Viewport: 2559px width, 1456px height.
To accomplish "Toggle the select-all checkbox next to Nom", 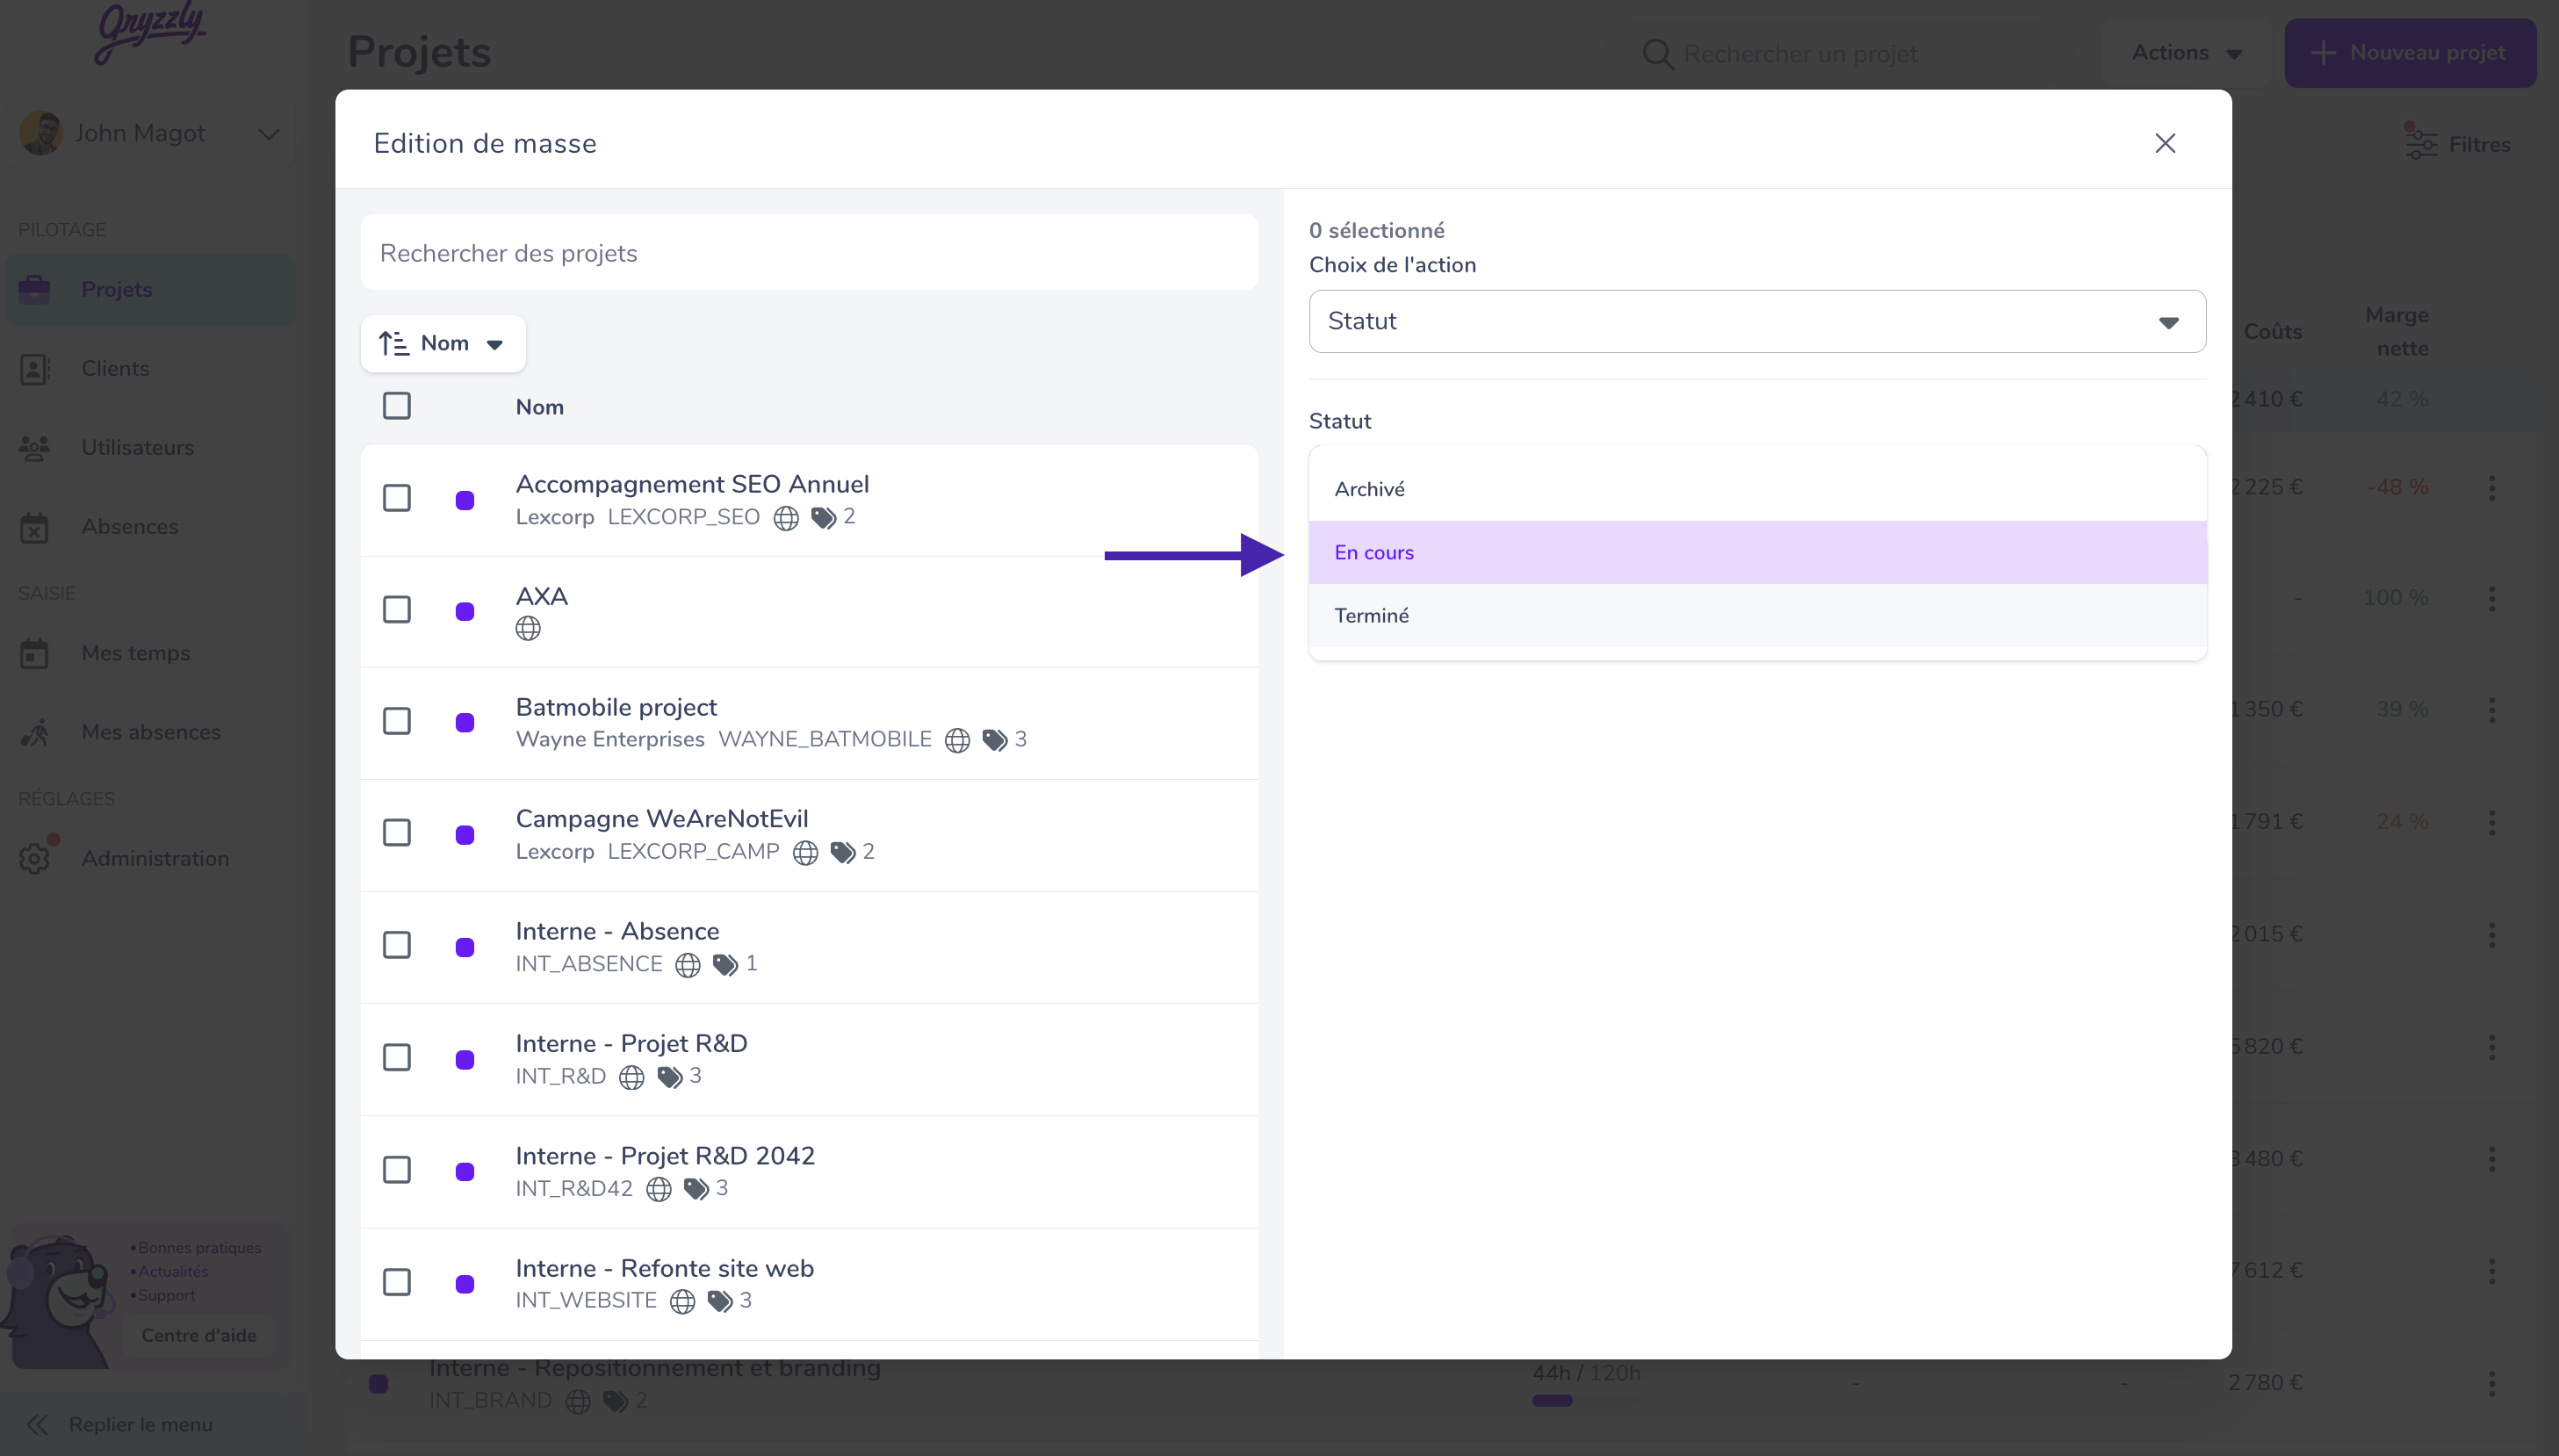I will coord(397,406).
